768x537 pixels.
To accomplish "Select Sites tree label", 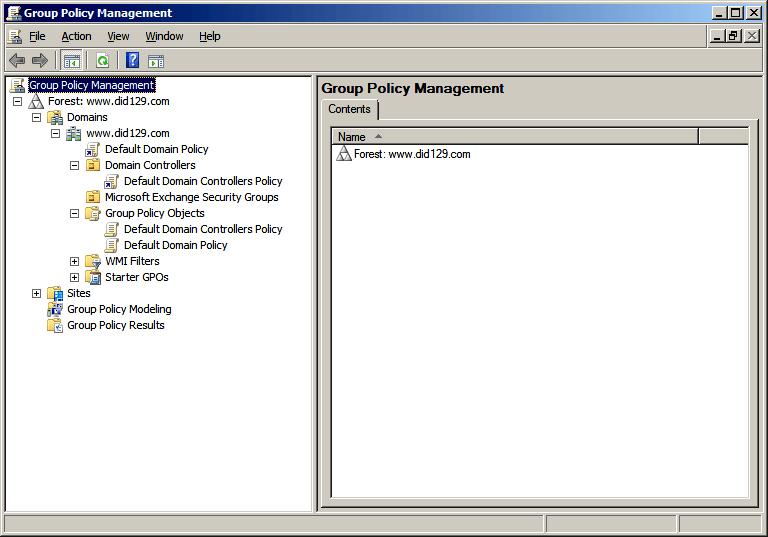I will (x=79, y=293).
